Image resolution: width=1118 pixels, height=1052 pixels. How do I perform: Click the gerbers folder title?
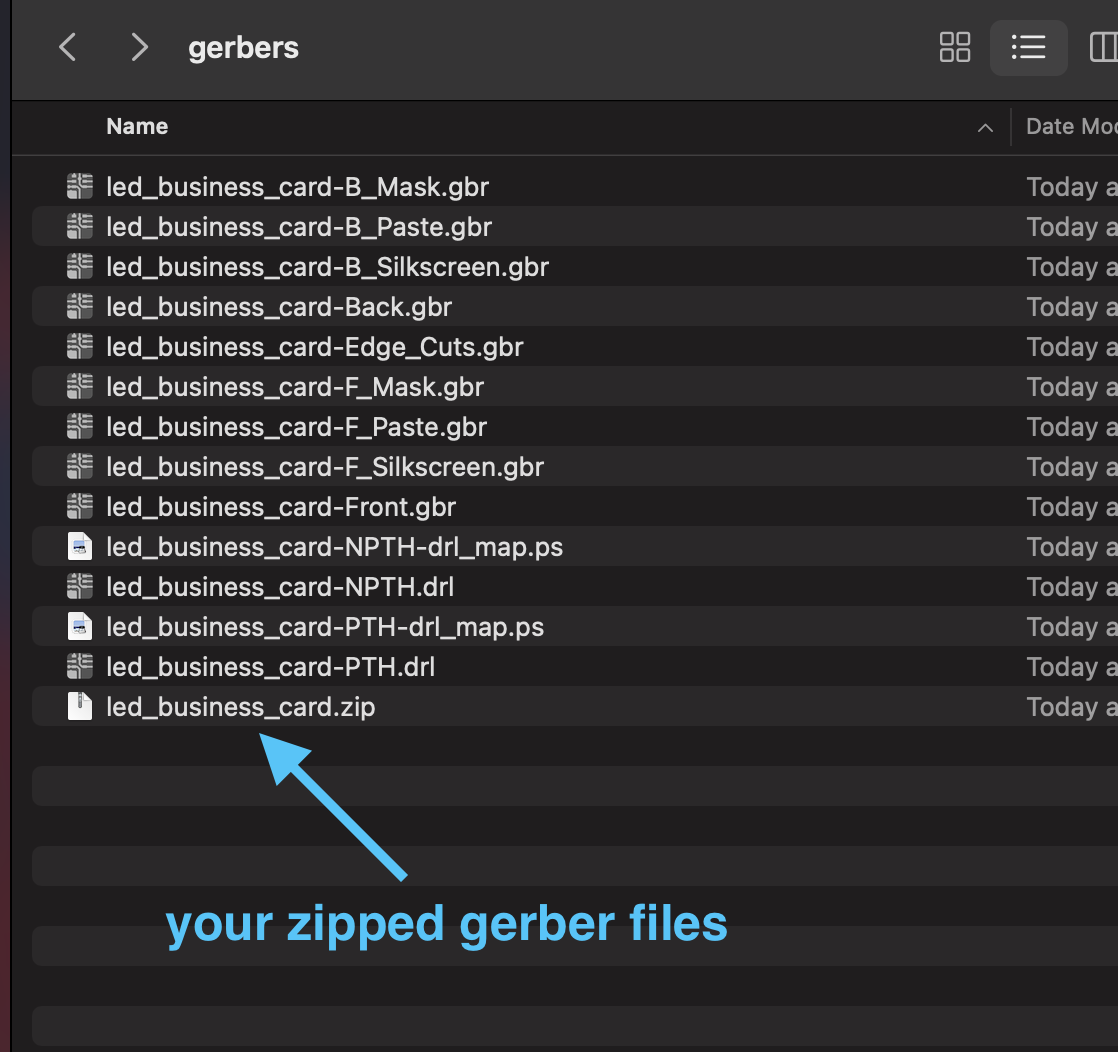click(x=243, y=48)
